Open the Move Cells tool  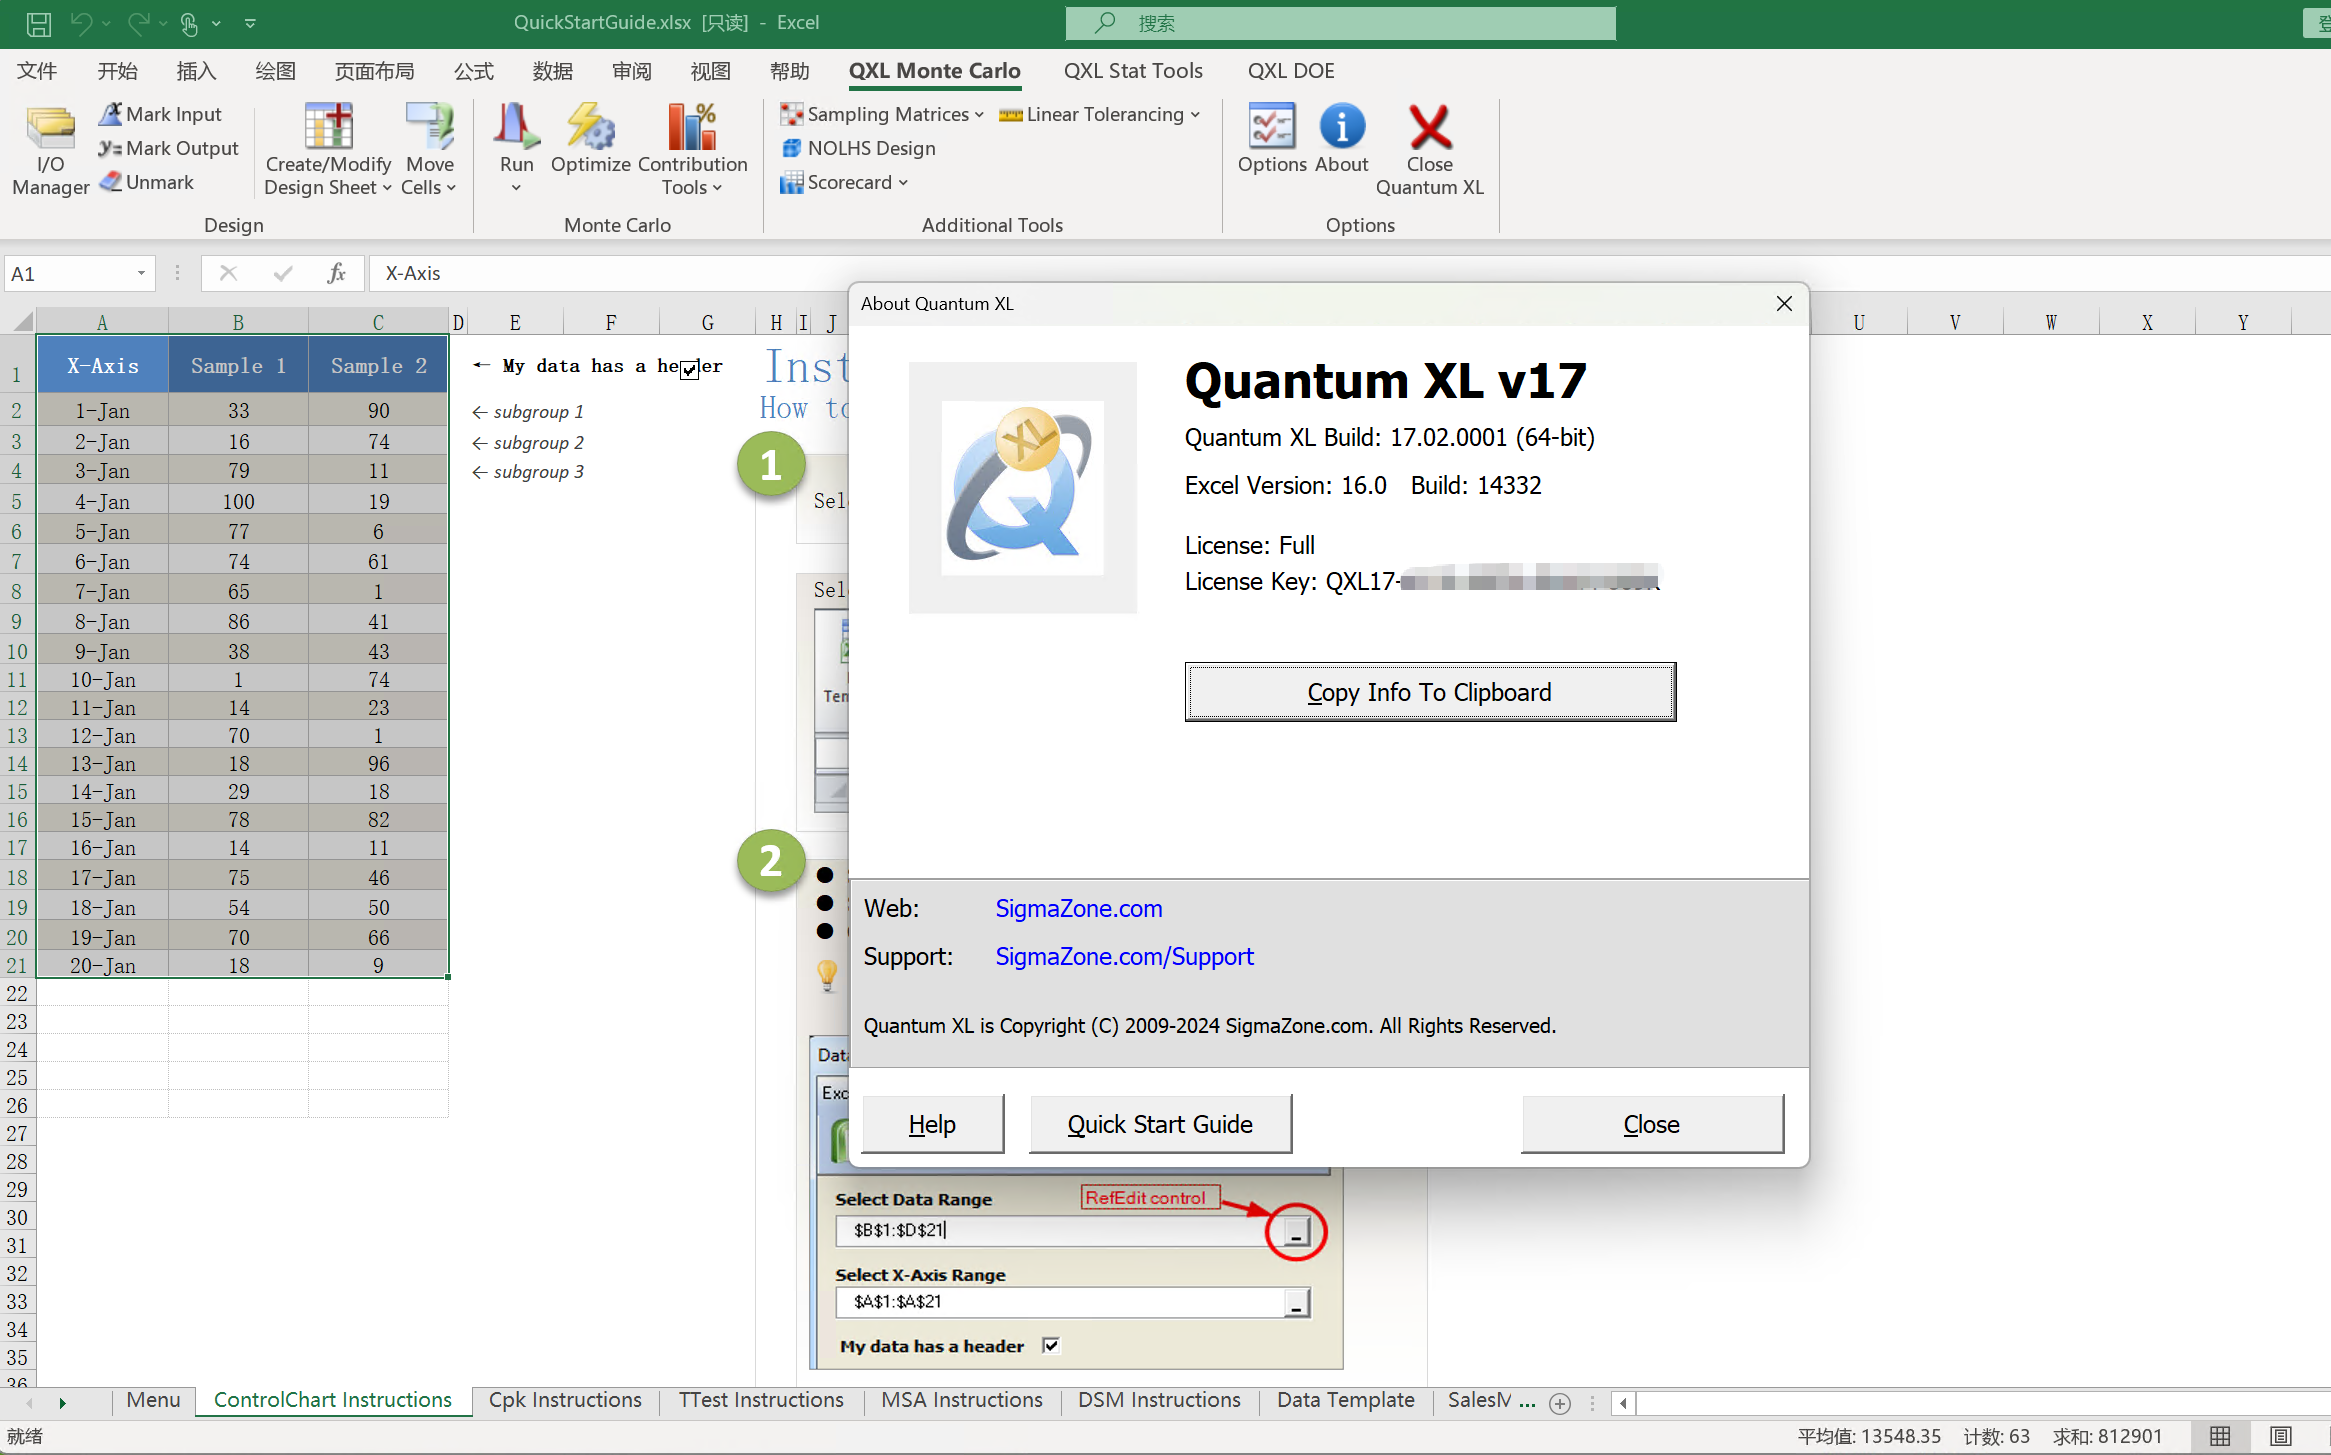coord(429,150)
